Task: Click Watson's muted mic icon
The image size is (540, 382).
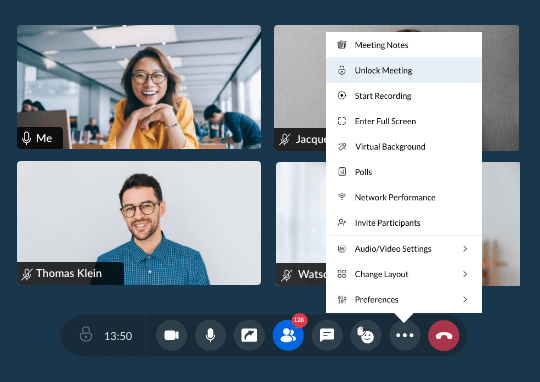Action: 287,275
